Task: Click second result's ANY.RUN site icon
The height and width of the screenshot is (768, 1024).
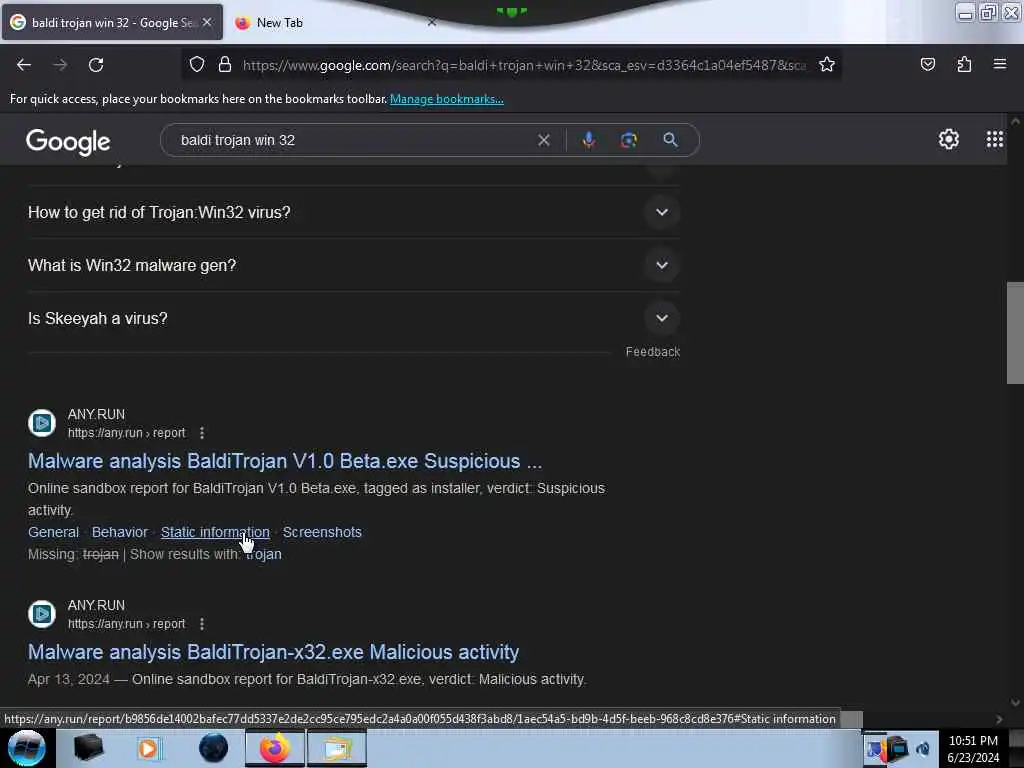Action: pos(42,614)
